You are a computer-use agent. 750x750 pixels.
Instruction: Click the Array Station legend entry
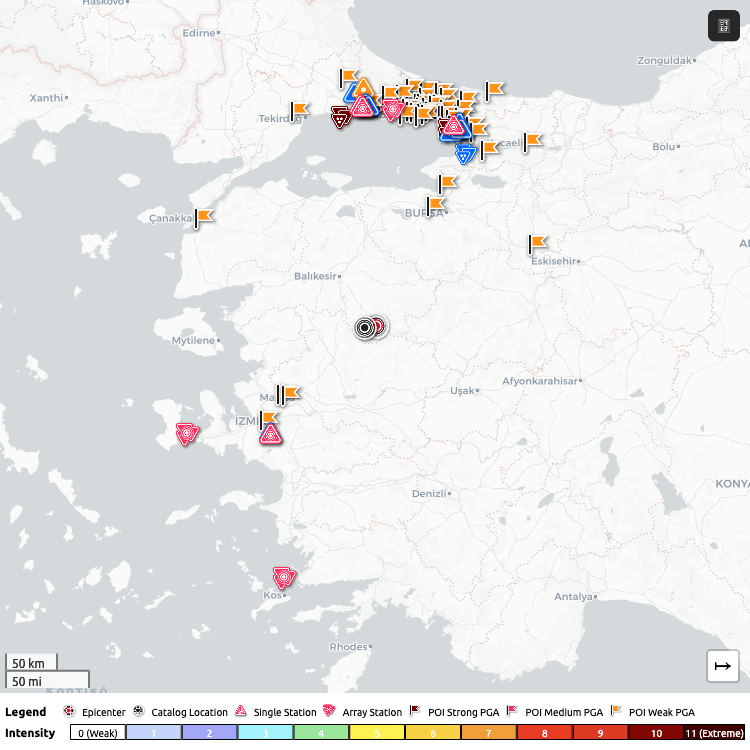tap(364, 712)
